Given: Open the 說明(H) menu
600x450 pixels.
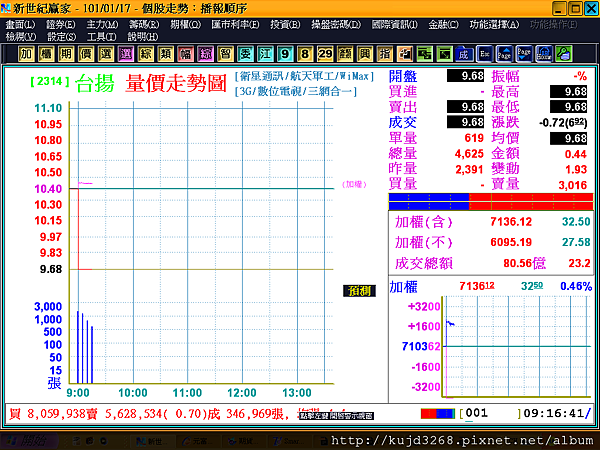Looking at the screenshot, I should tap(143, 37).
